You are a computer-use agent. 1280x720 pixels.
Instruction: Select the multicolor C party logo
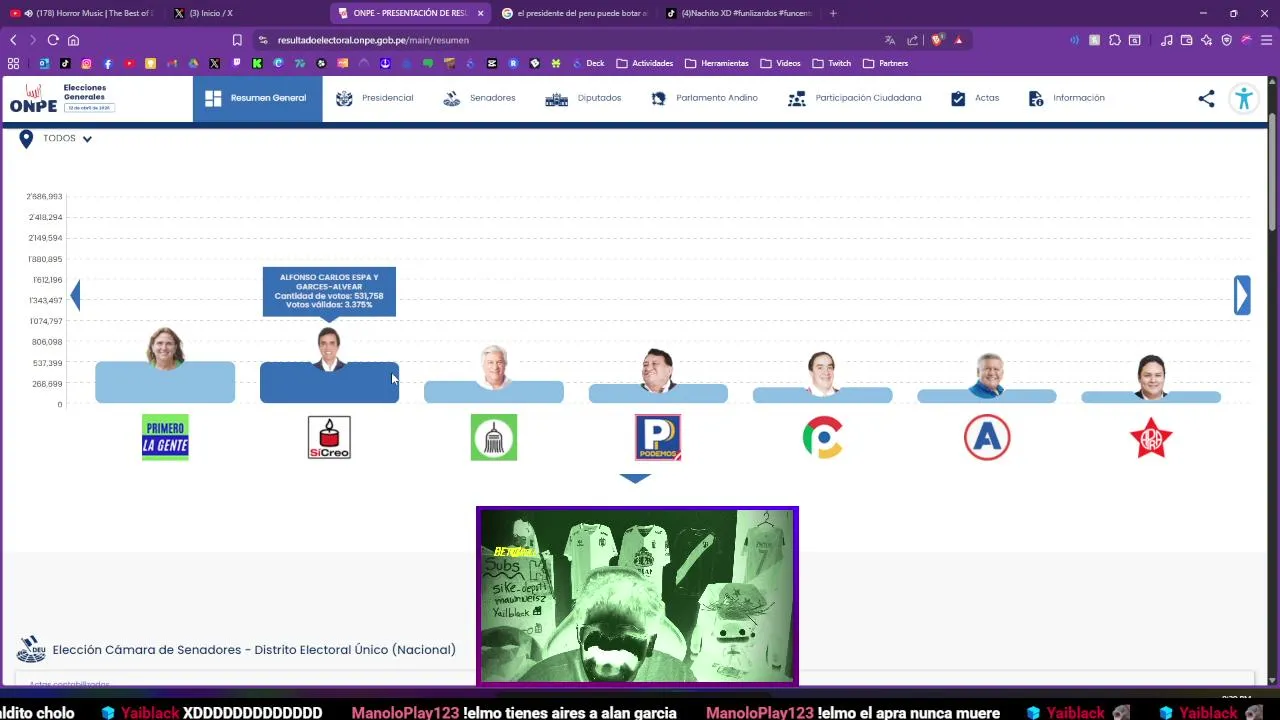822,437
